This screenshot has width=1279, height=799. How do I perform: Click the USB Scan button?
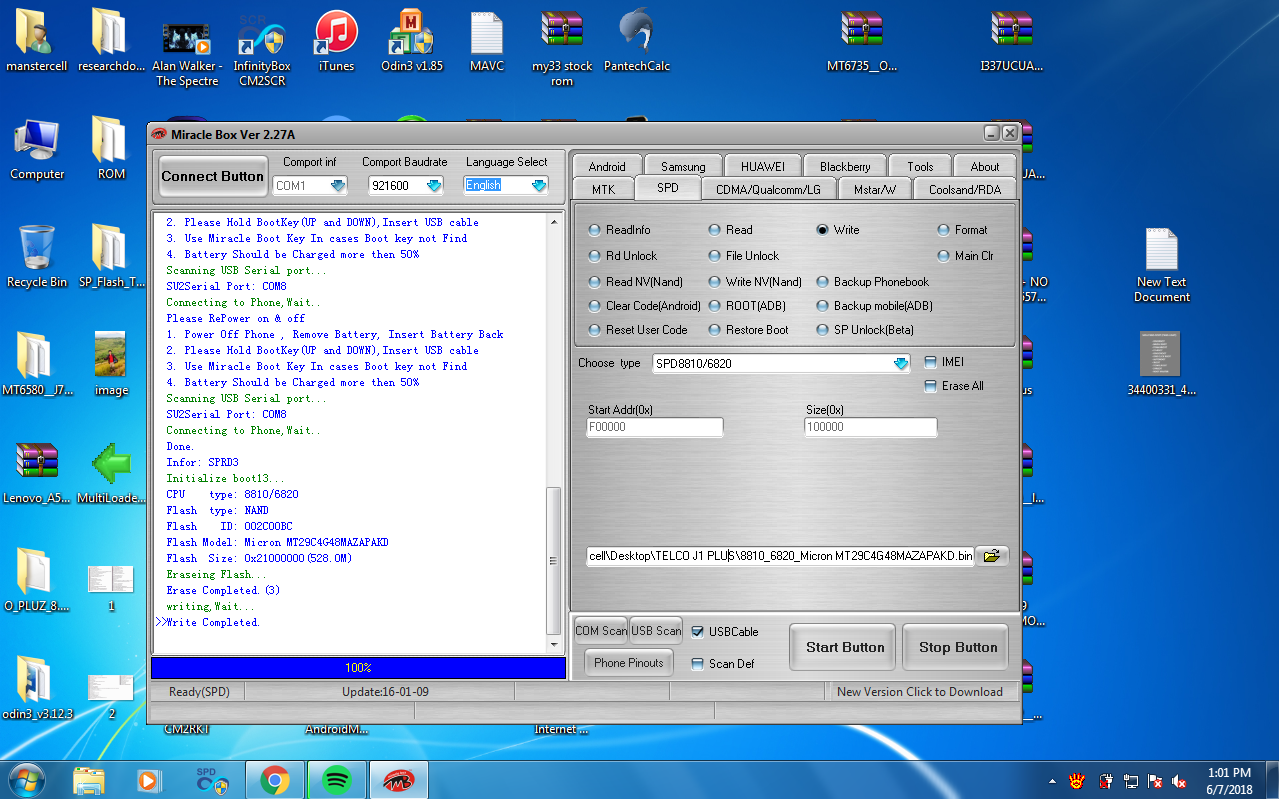(656, 630)
